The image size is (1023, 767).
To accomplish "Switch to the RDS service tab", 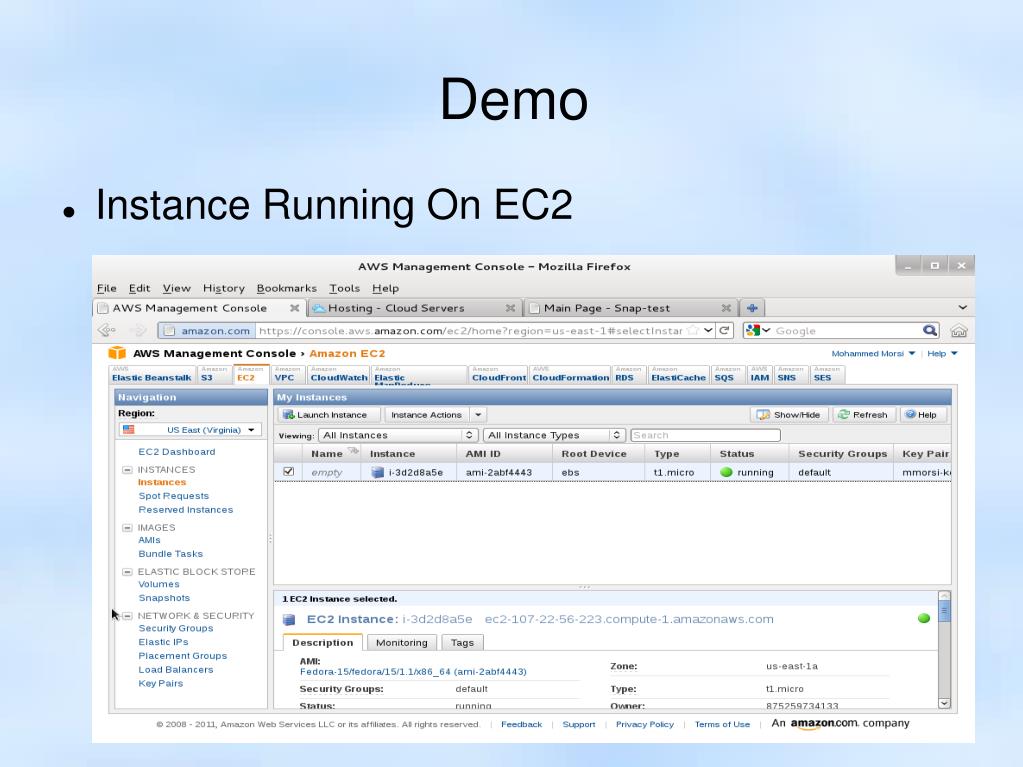I will pos(628,374).
